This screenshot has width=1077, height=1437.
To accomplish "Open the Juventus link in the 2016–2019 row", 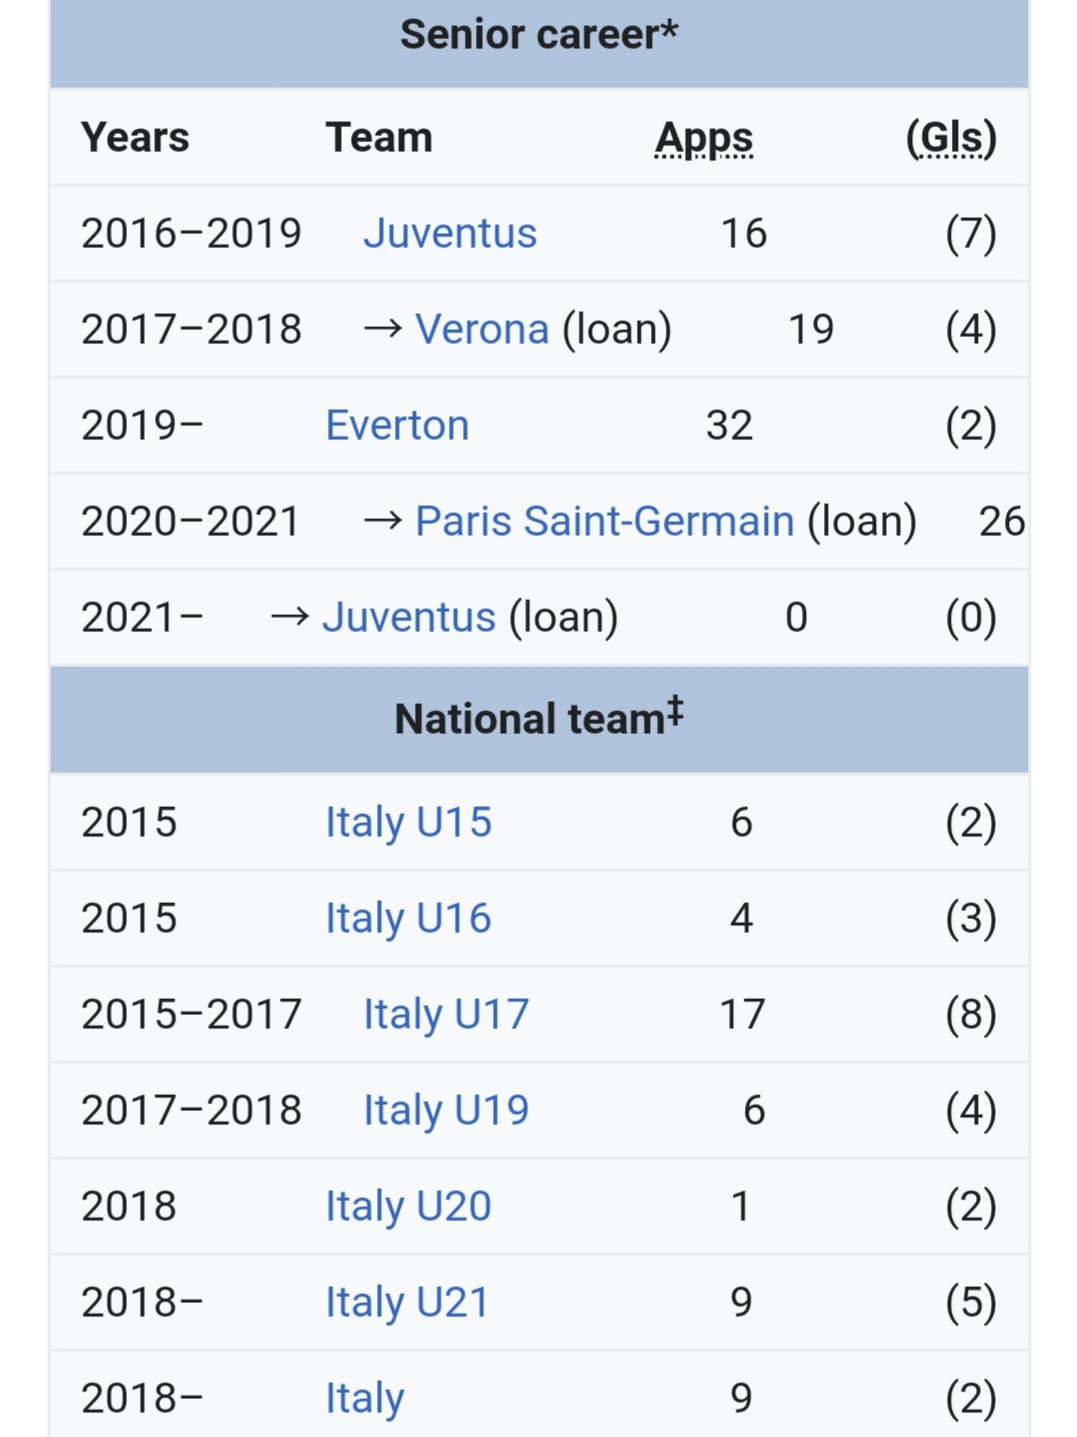I will click(450, 233).
